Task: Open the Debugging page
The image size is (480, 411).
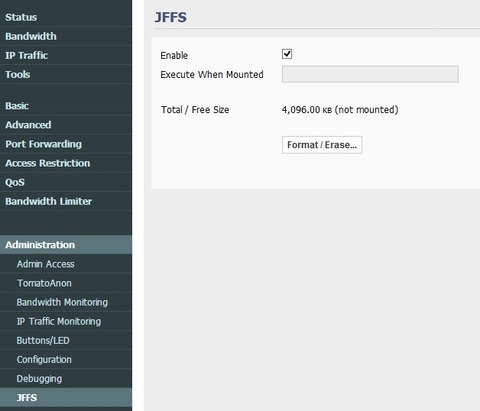Action: [66, 379]
